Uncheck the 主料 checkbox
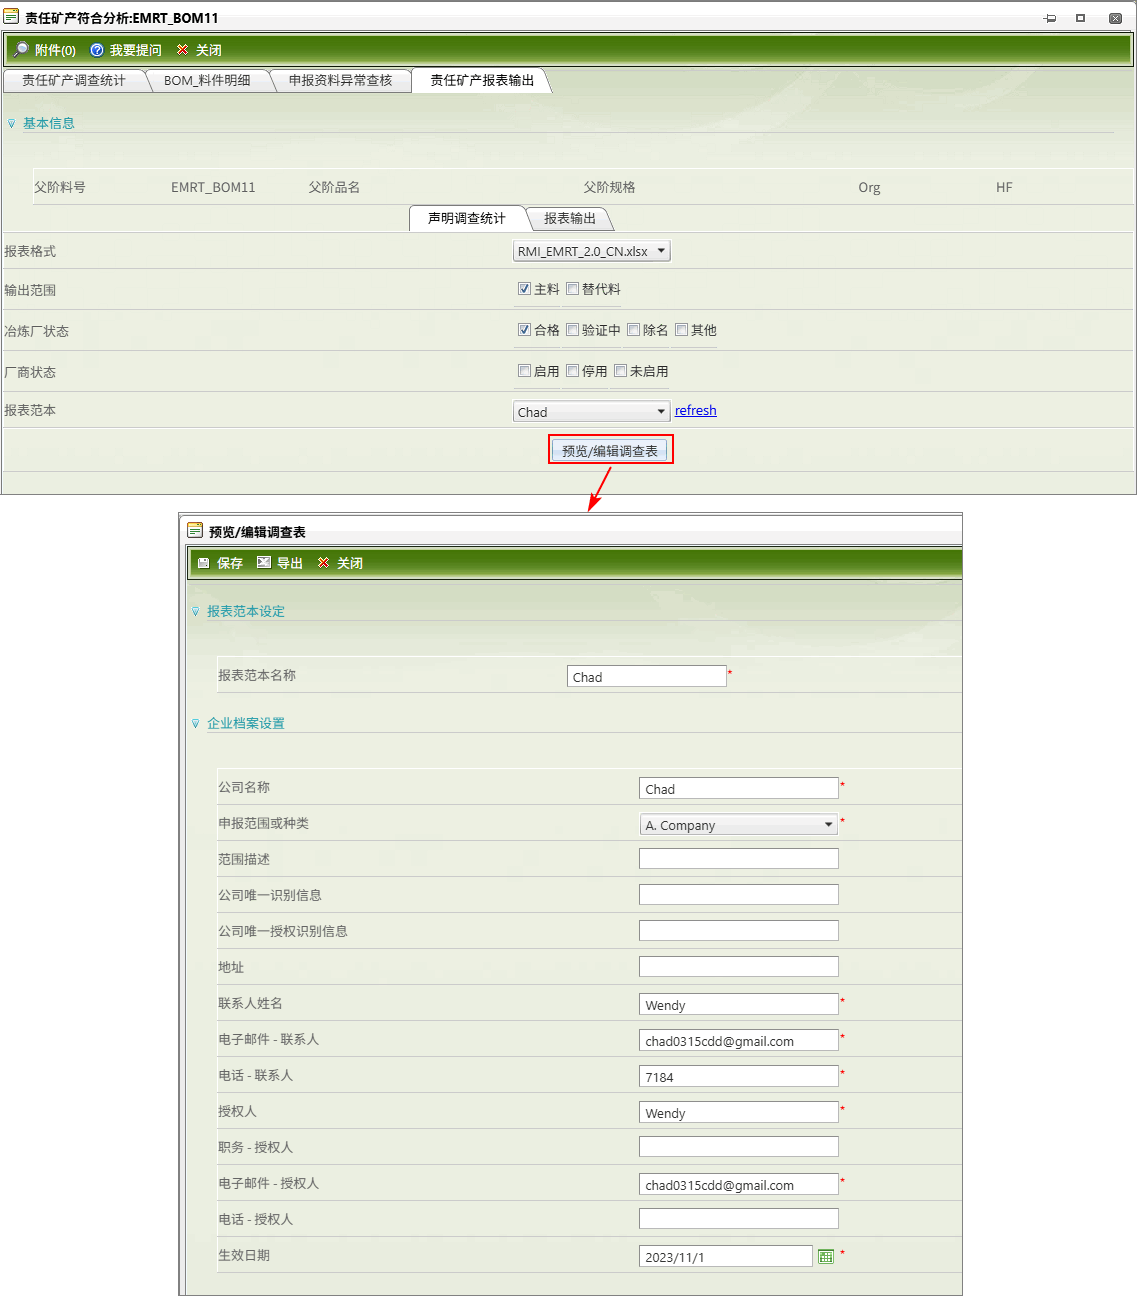This screenshot has width=1142, height=1307. [524, 289]
